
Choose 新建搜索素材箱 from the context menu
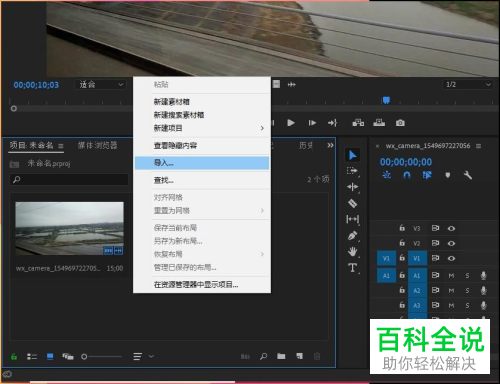click(202, 115)
